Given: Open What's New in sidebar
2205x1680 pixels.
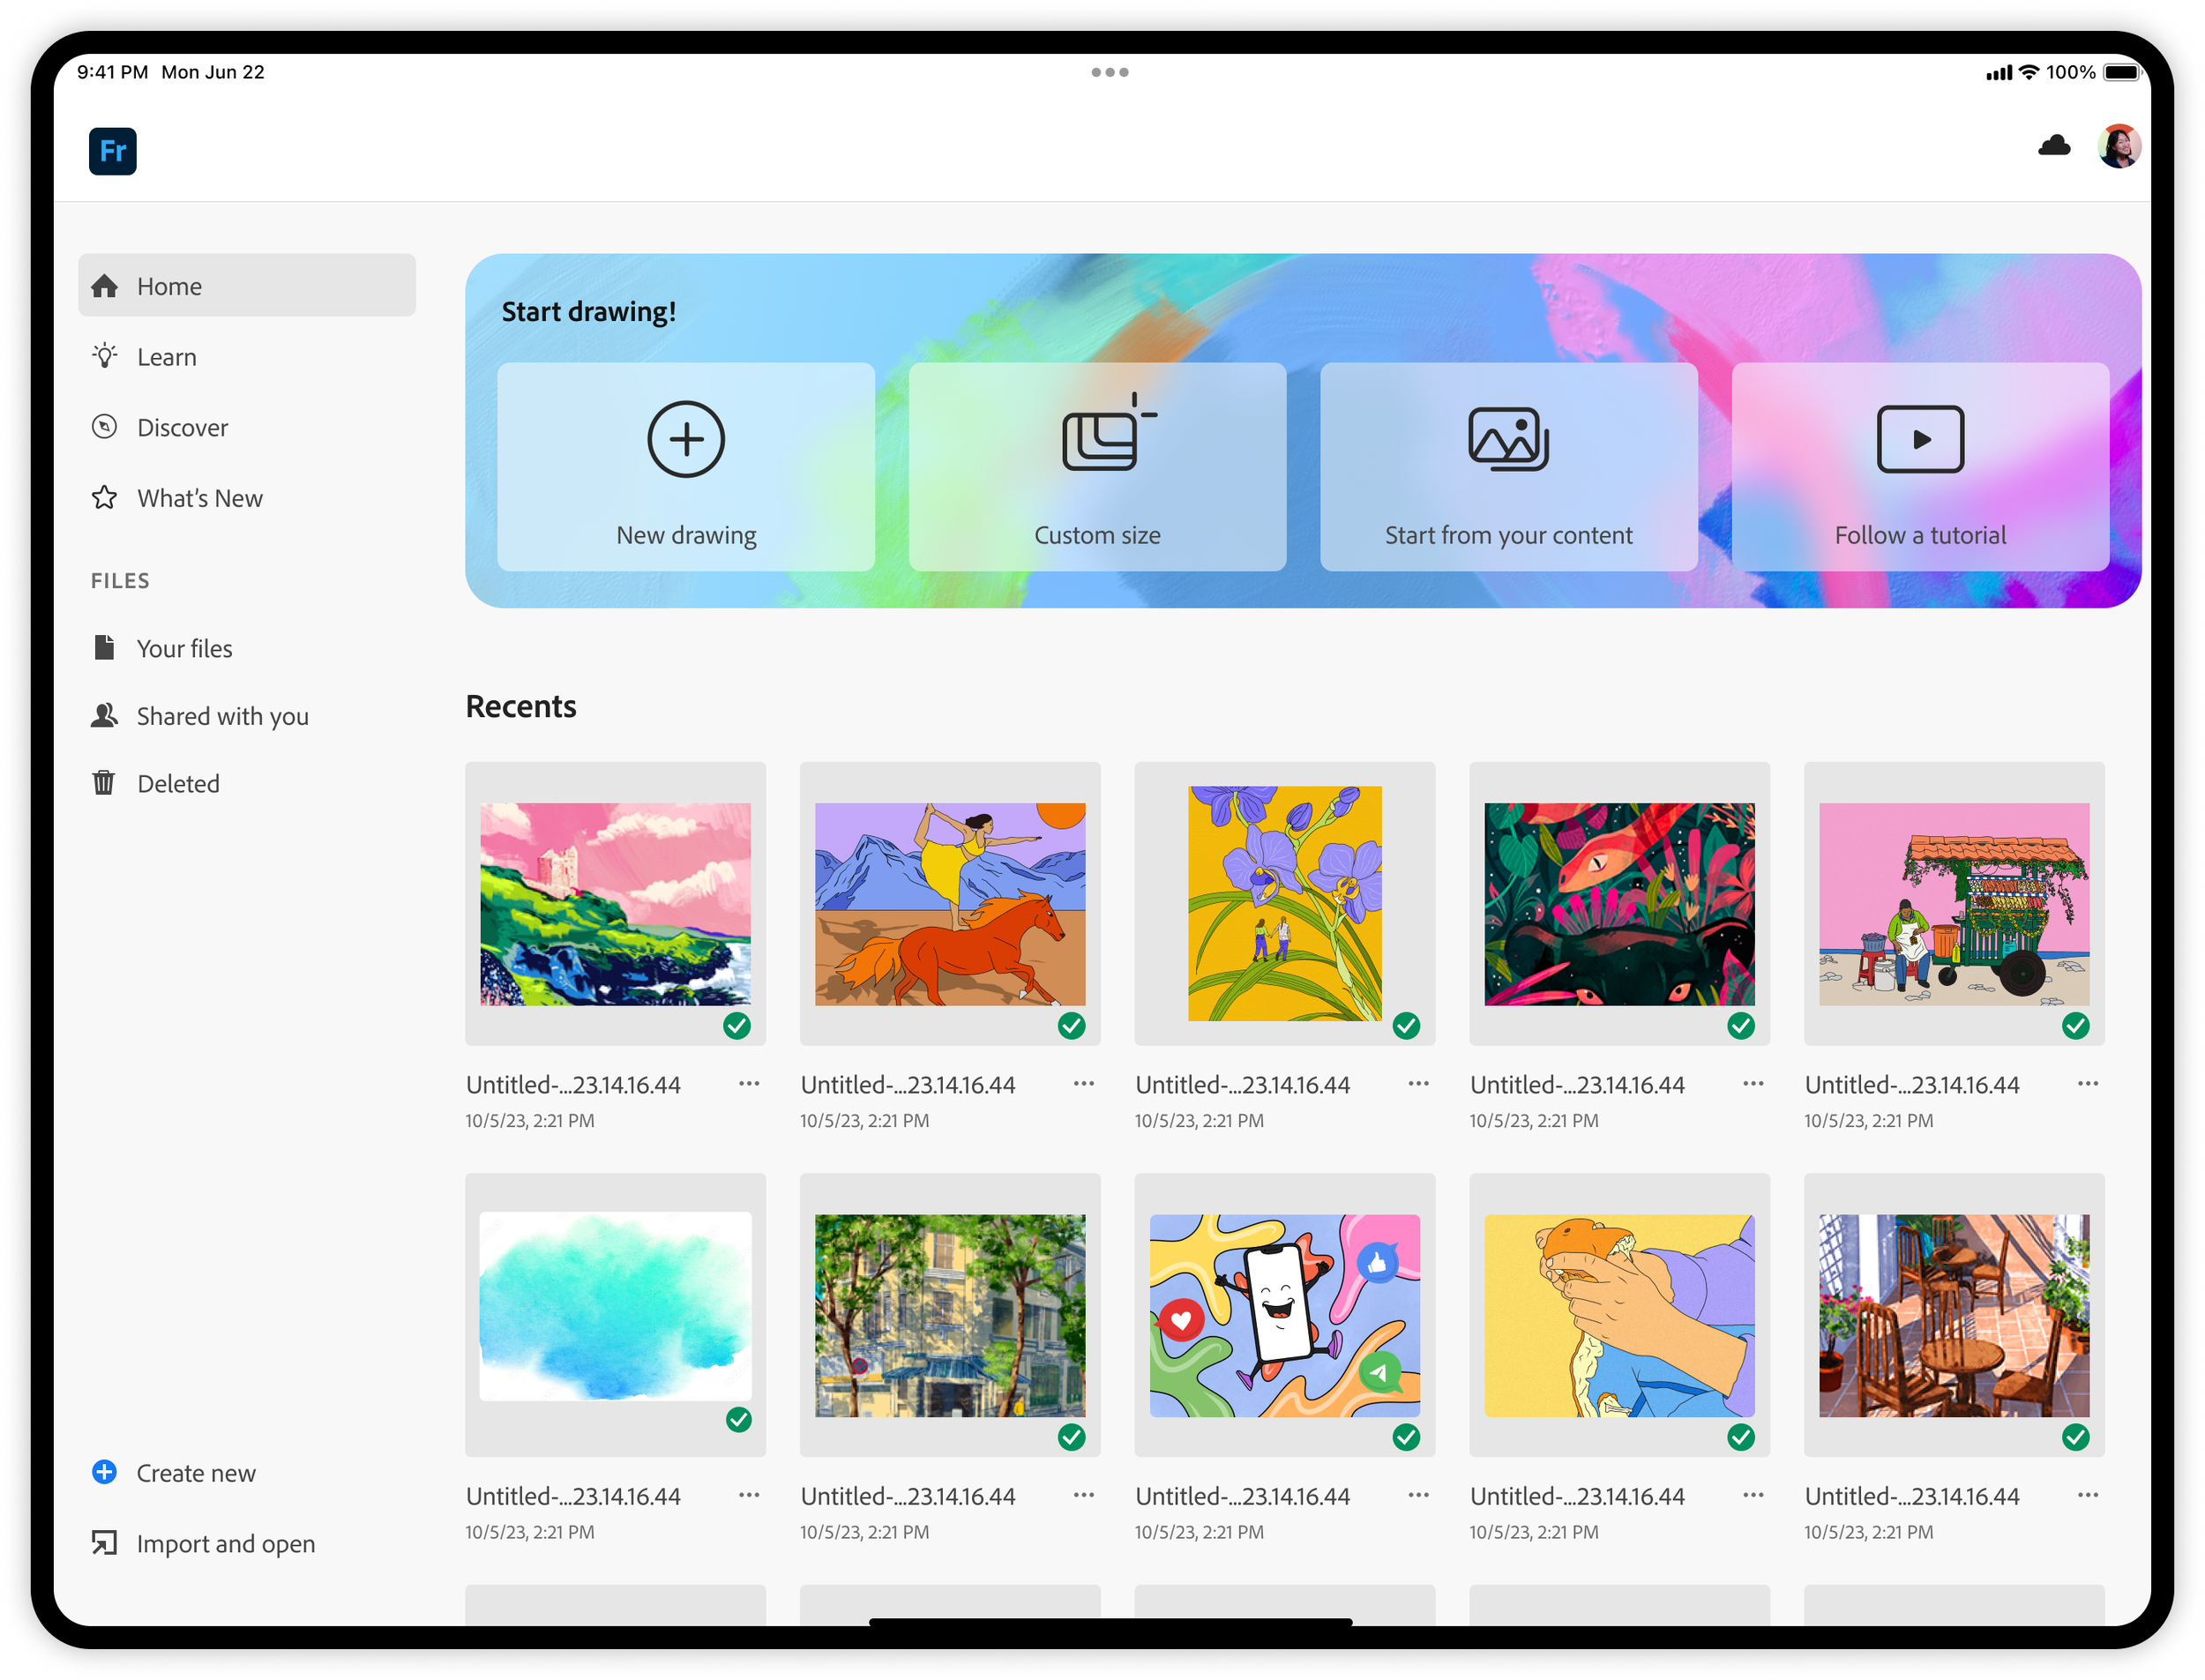Looking at the screenshot, I should pyautogui.click(x=199, y=498).
